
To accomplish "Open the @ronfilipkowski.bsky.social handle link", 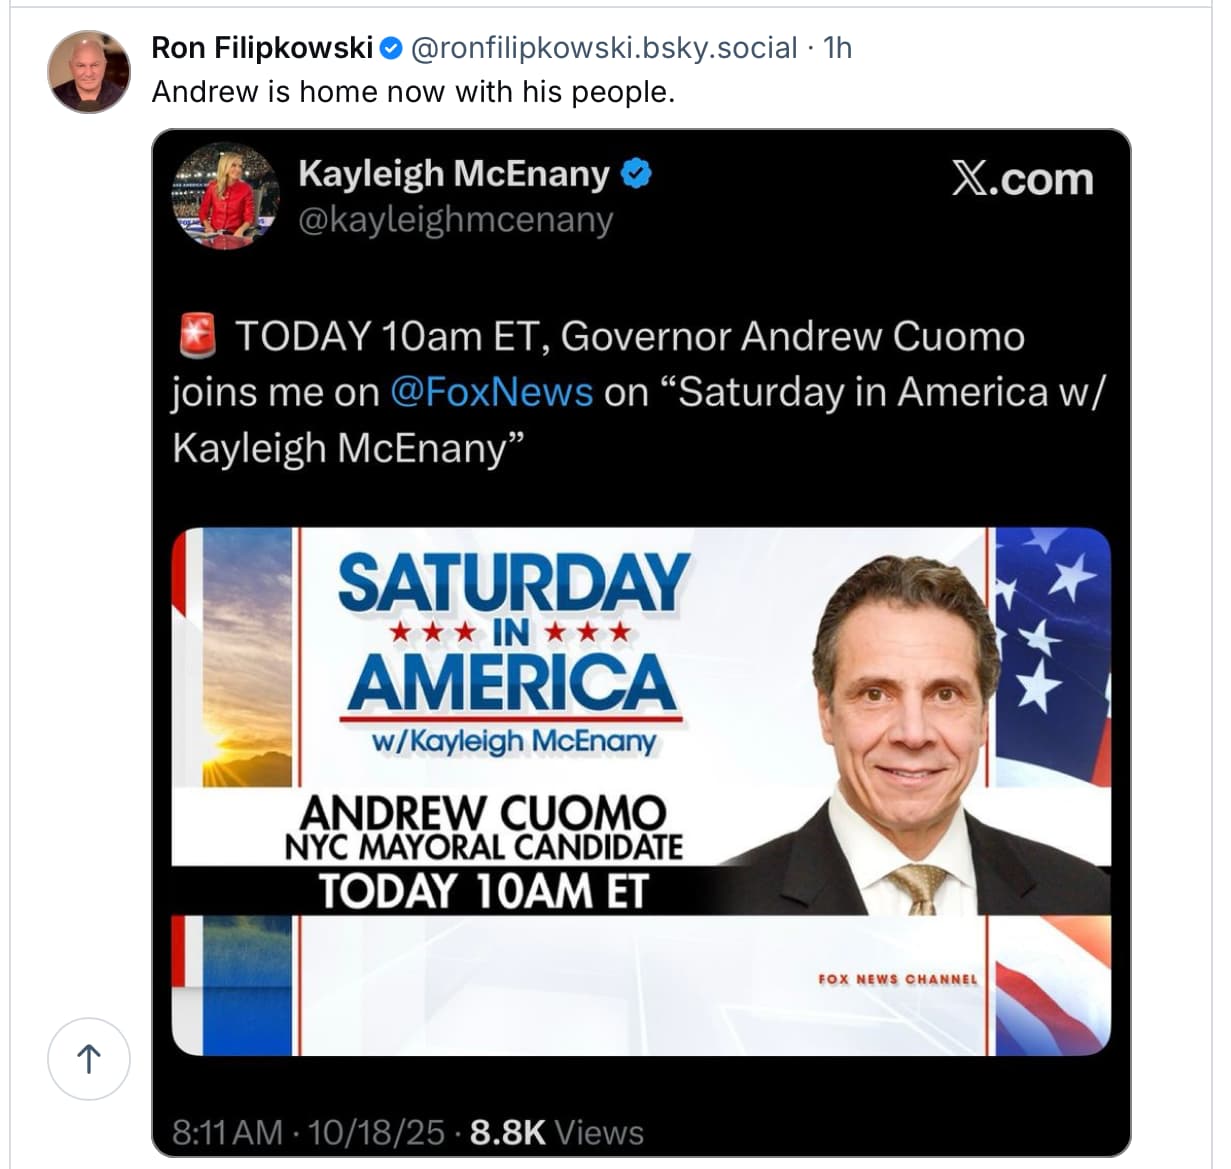I will [x=604, y=47].
